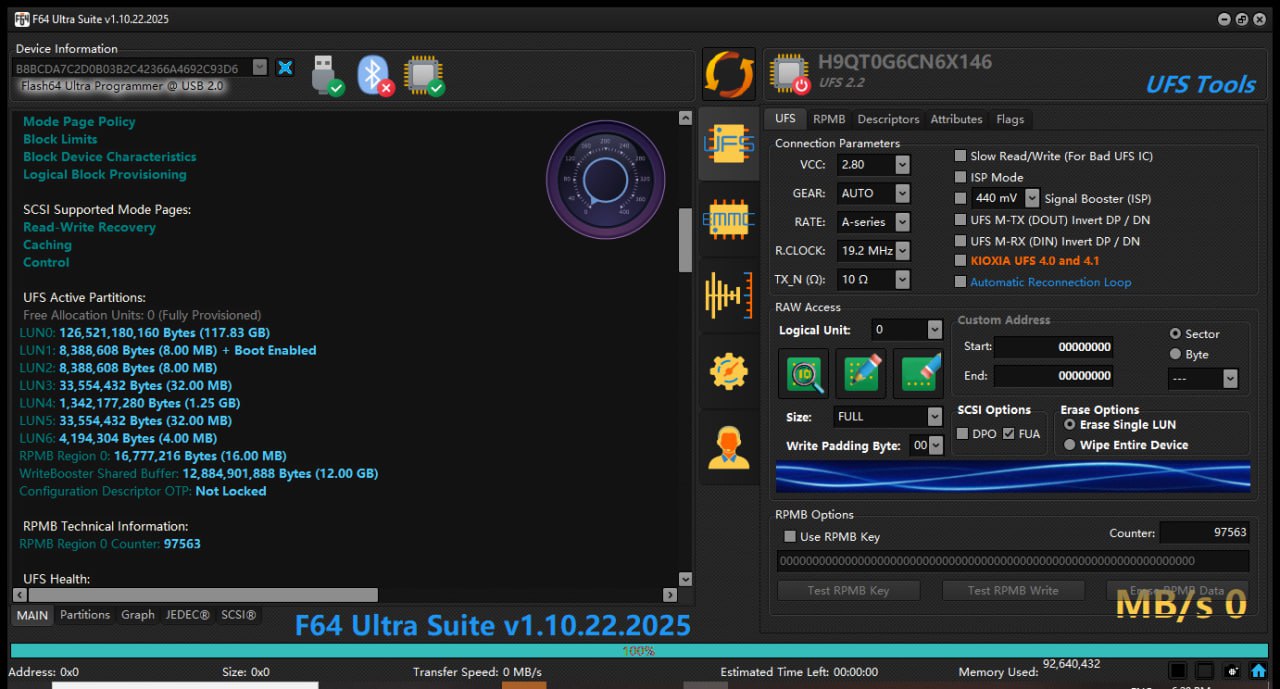This screenshot has width=1280, height=689.
Task: Check the Use RPMB Key box
Action: 790,537
